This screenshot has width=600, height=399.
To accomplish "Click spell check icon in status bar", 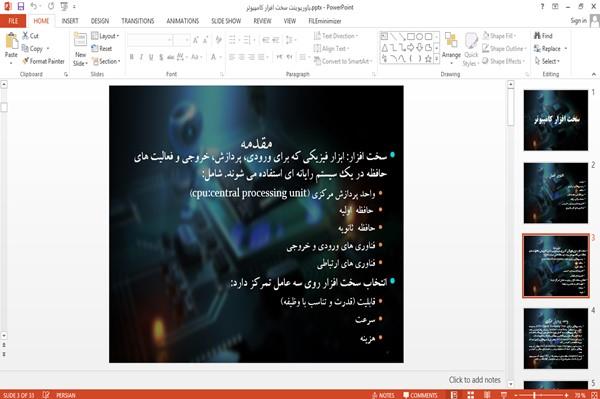I will coord(46,395).
